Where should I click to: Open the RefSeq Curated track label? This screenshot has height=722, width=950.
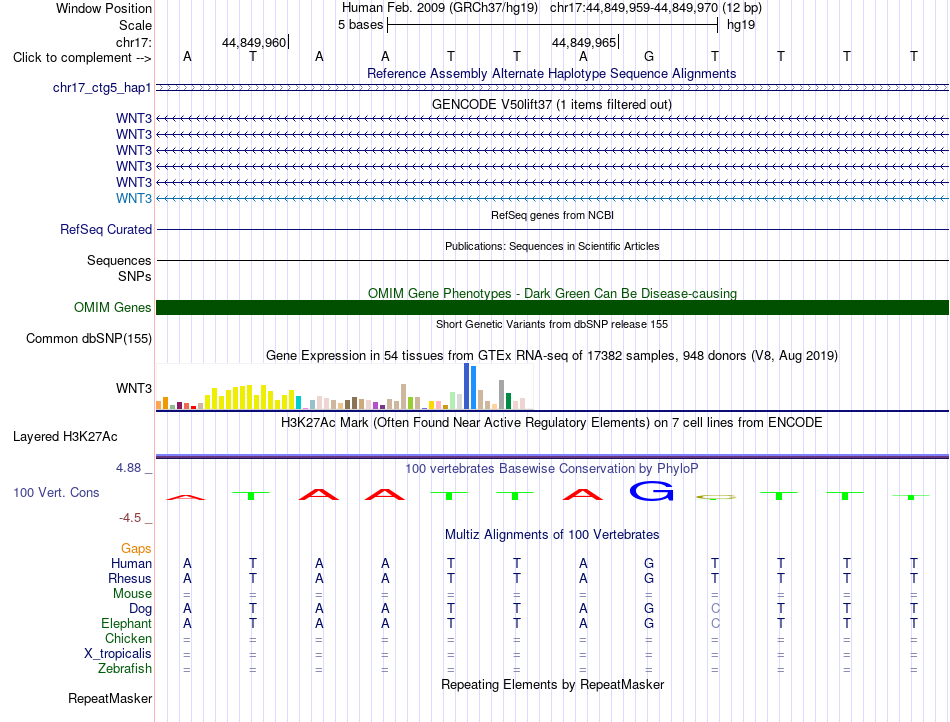[x=106, y=230]
